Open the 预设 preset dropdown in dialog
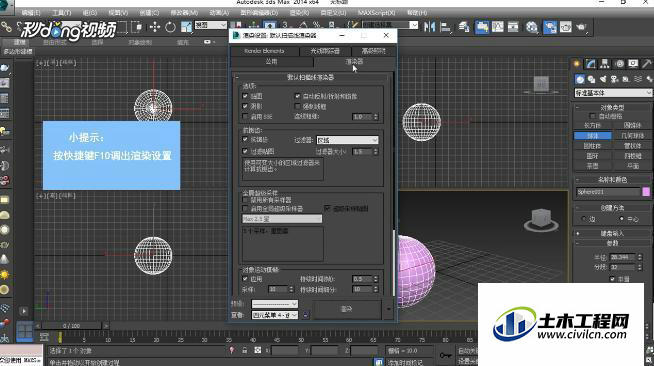 tap(275, 304)
